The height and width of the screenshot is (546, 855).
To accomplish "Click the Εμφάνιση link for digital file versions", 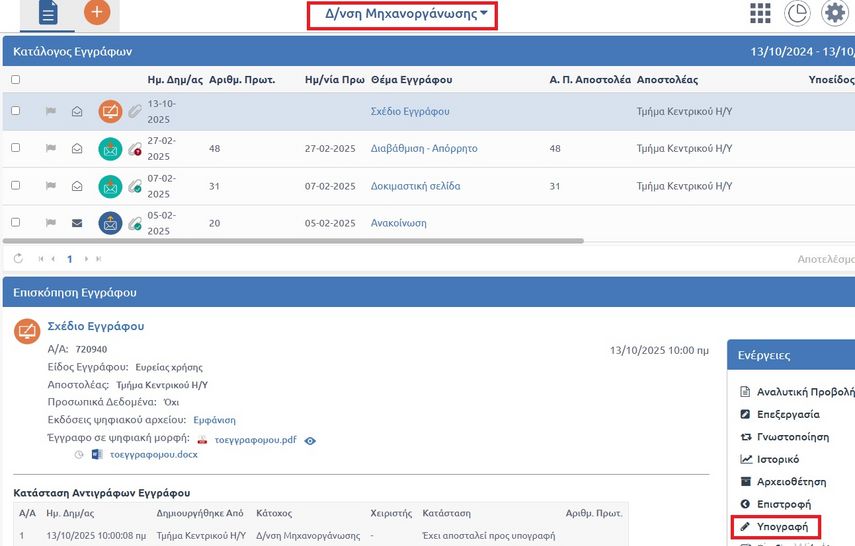I will 214,420.
